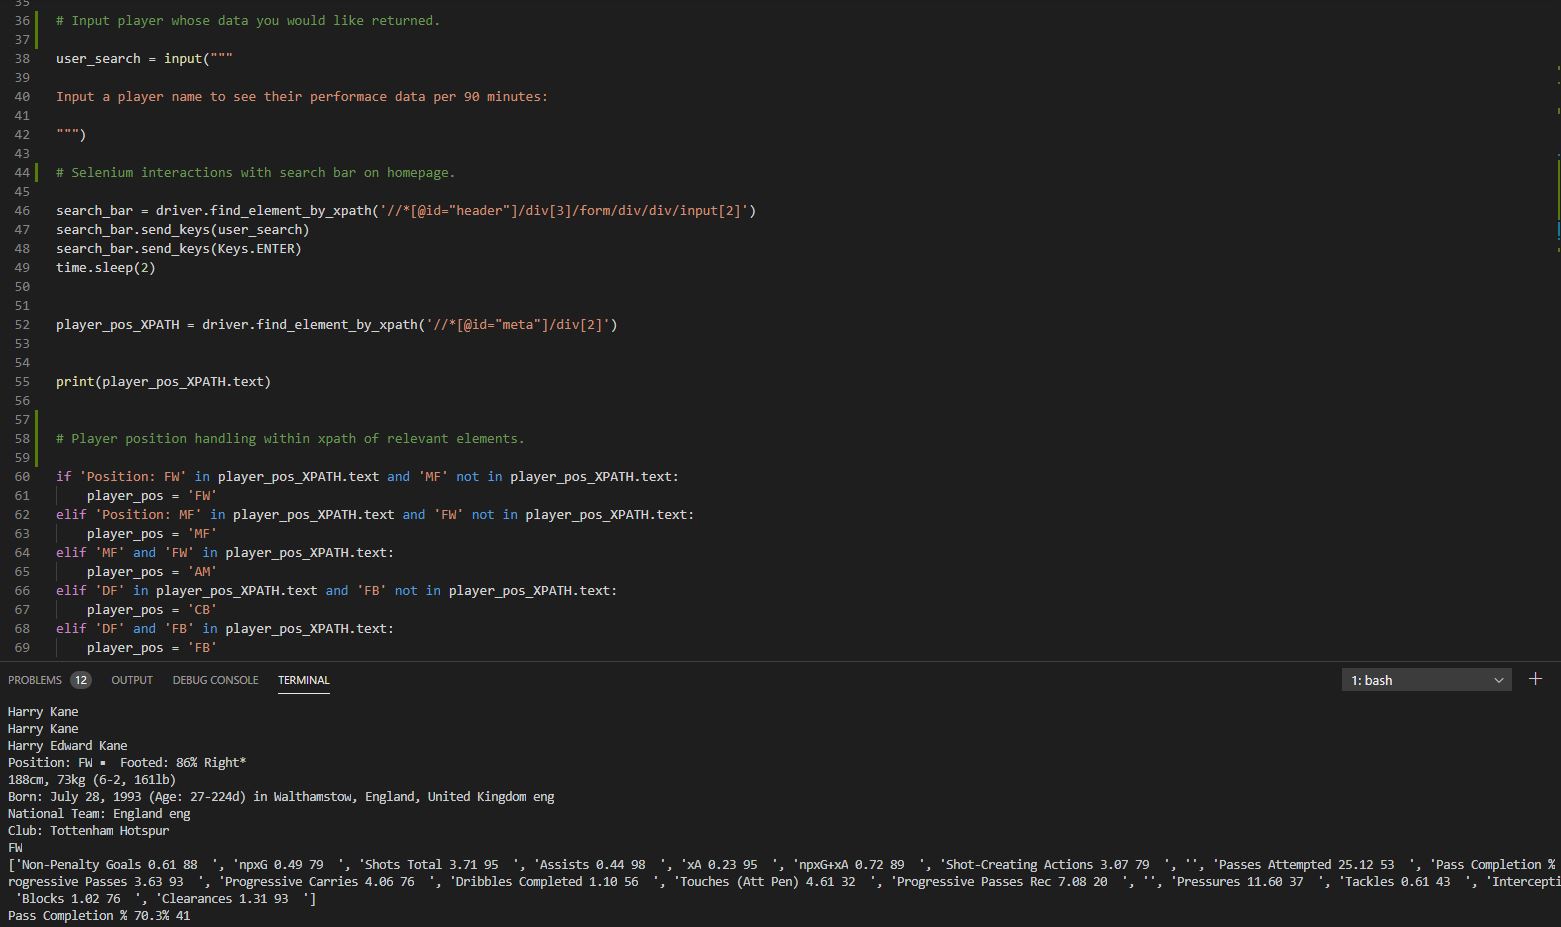Click the comment '# Selenium interactions with search bar'
1561x927 pixels.
[256, 173]
